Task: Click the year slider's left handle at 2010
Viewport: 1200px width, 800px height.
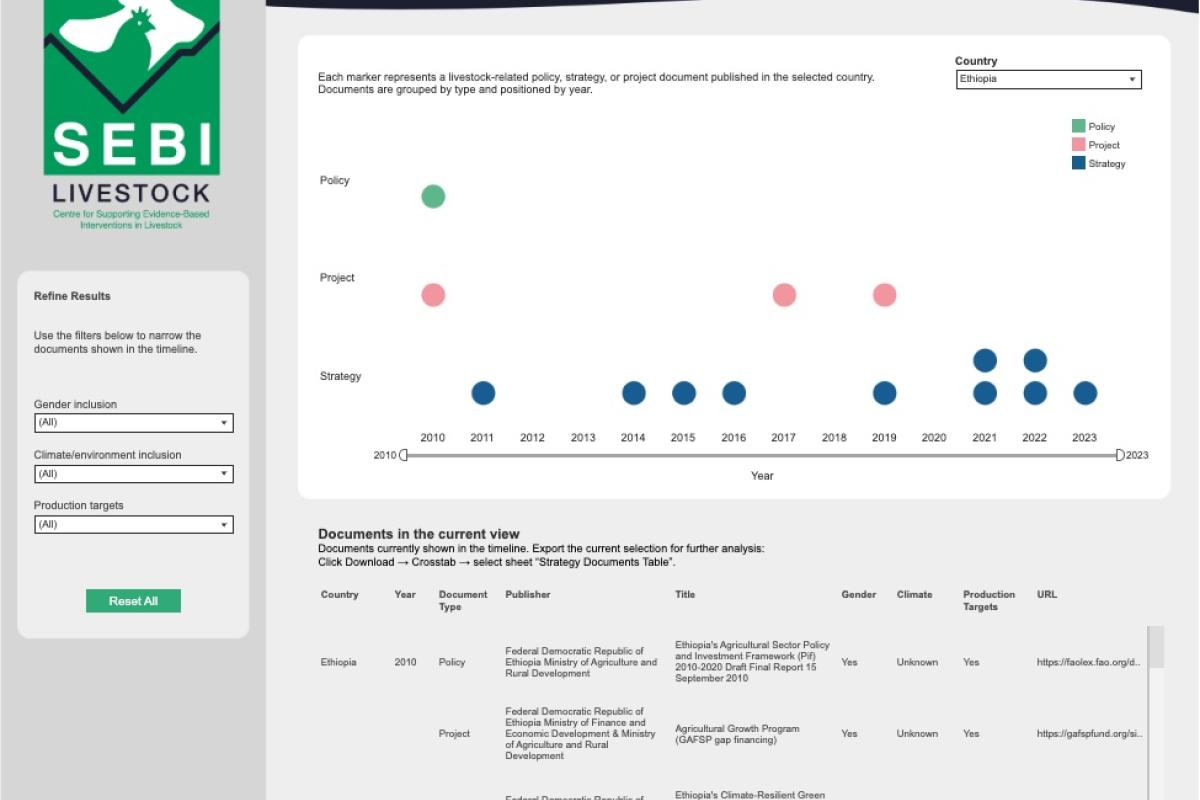Action: pos(403,455)
